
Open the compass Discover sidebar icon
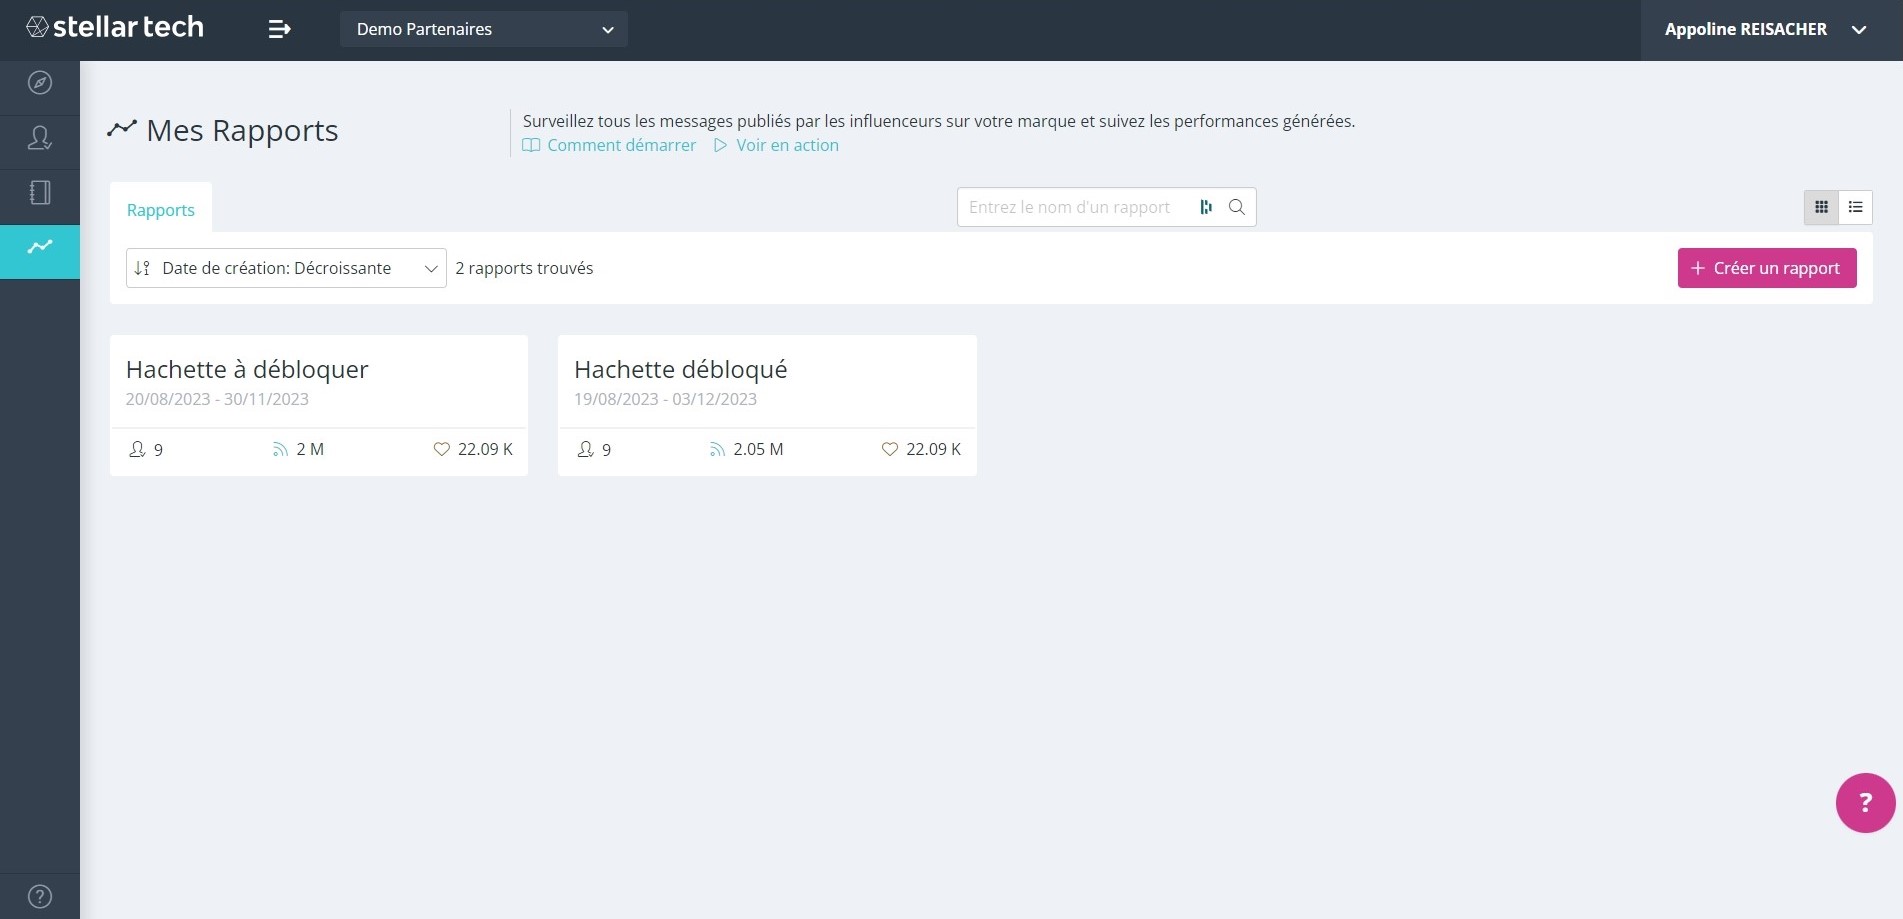pos(40,83)
